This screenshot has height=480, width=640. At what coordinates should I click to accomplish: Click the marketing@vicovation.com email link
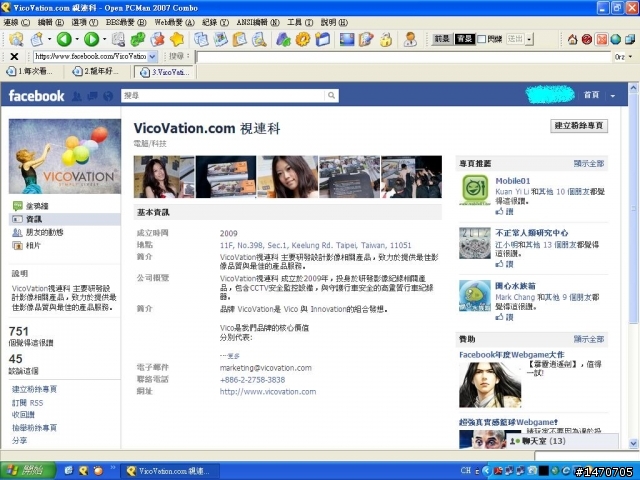click(265, 368)
